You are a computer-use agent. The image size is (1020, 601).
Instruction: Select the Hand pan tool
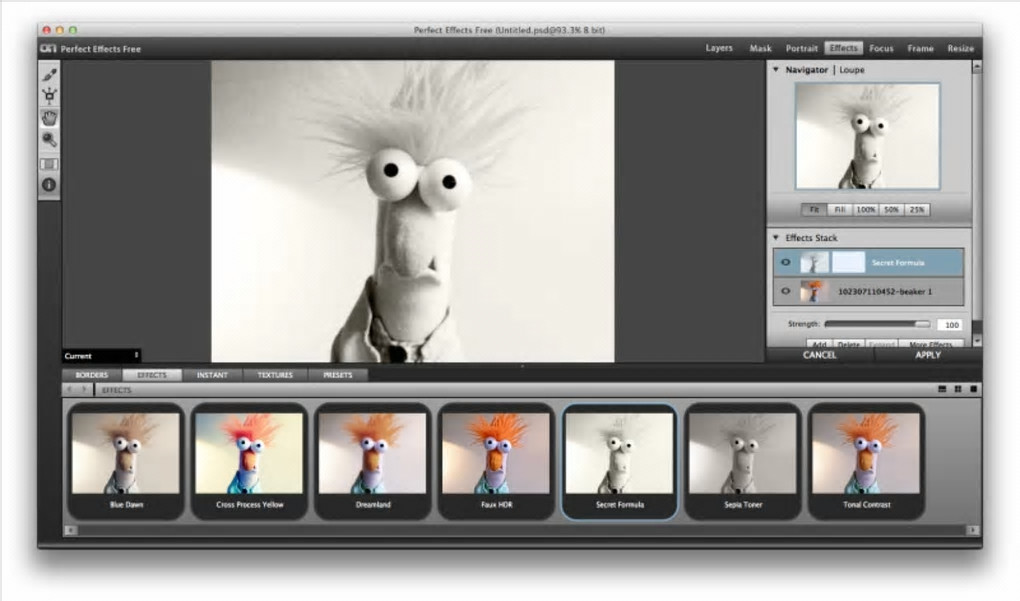pos(49,118)
